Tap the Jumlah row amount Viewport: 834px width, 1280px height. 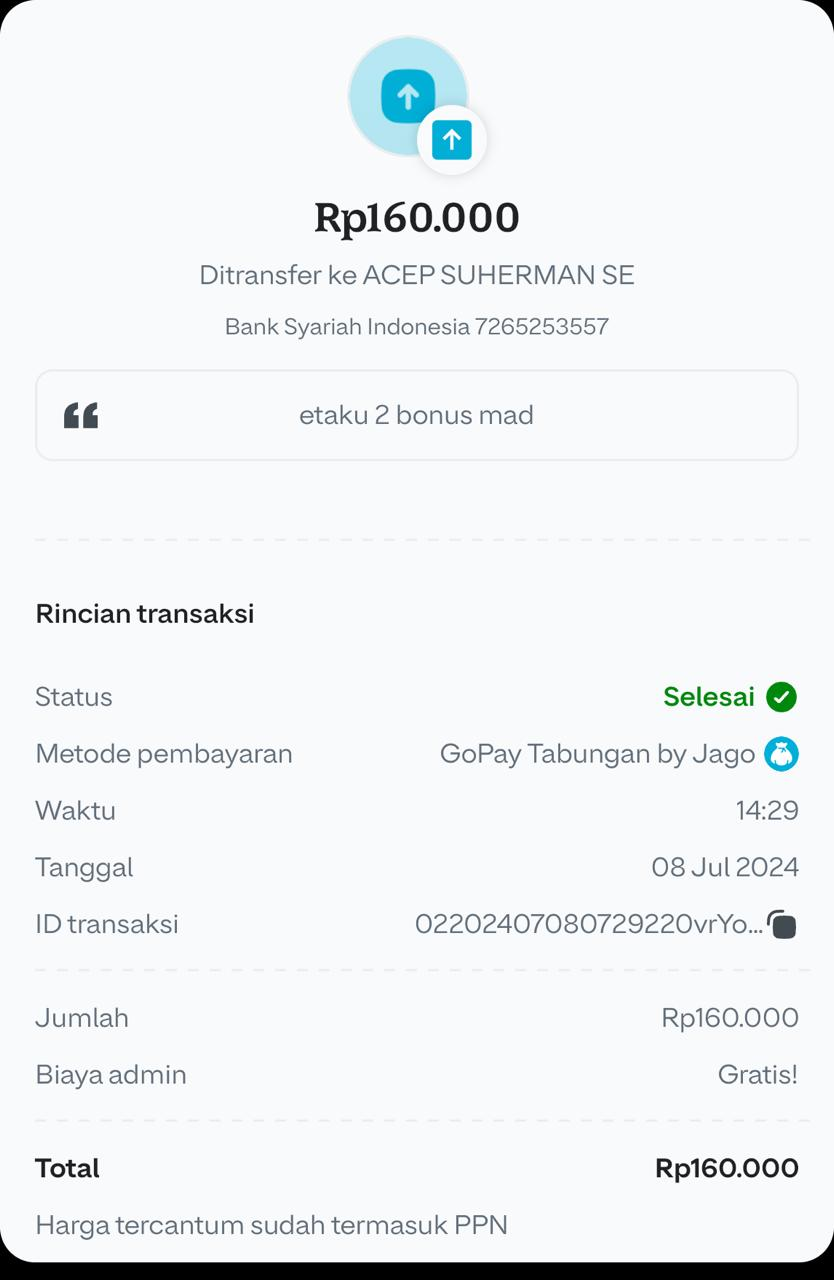(730, 1018)
